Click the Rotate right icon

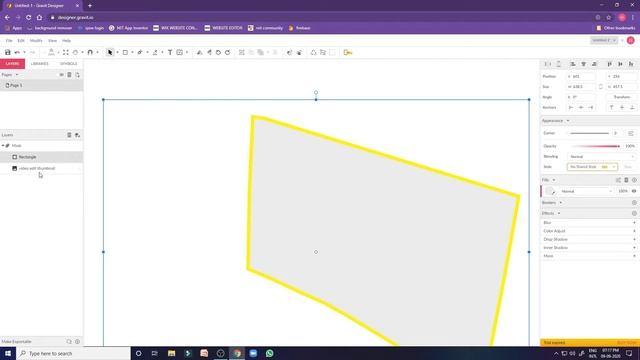click(228, 52)
